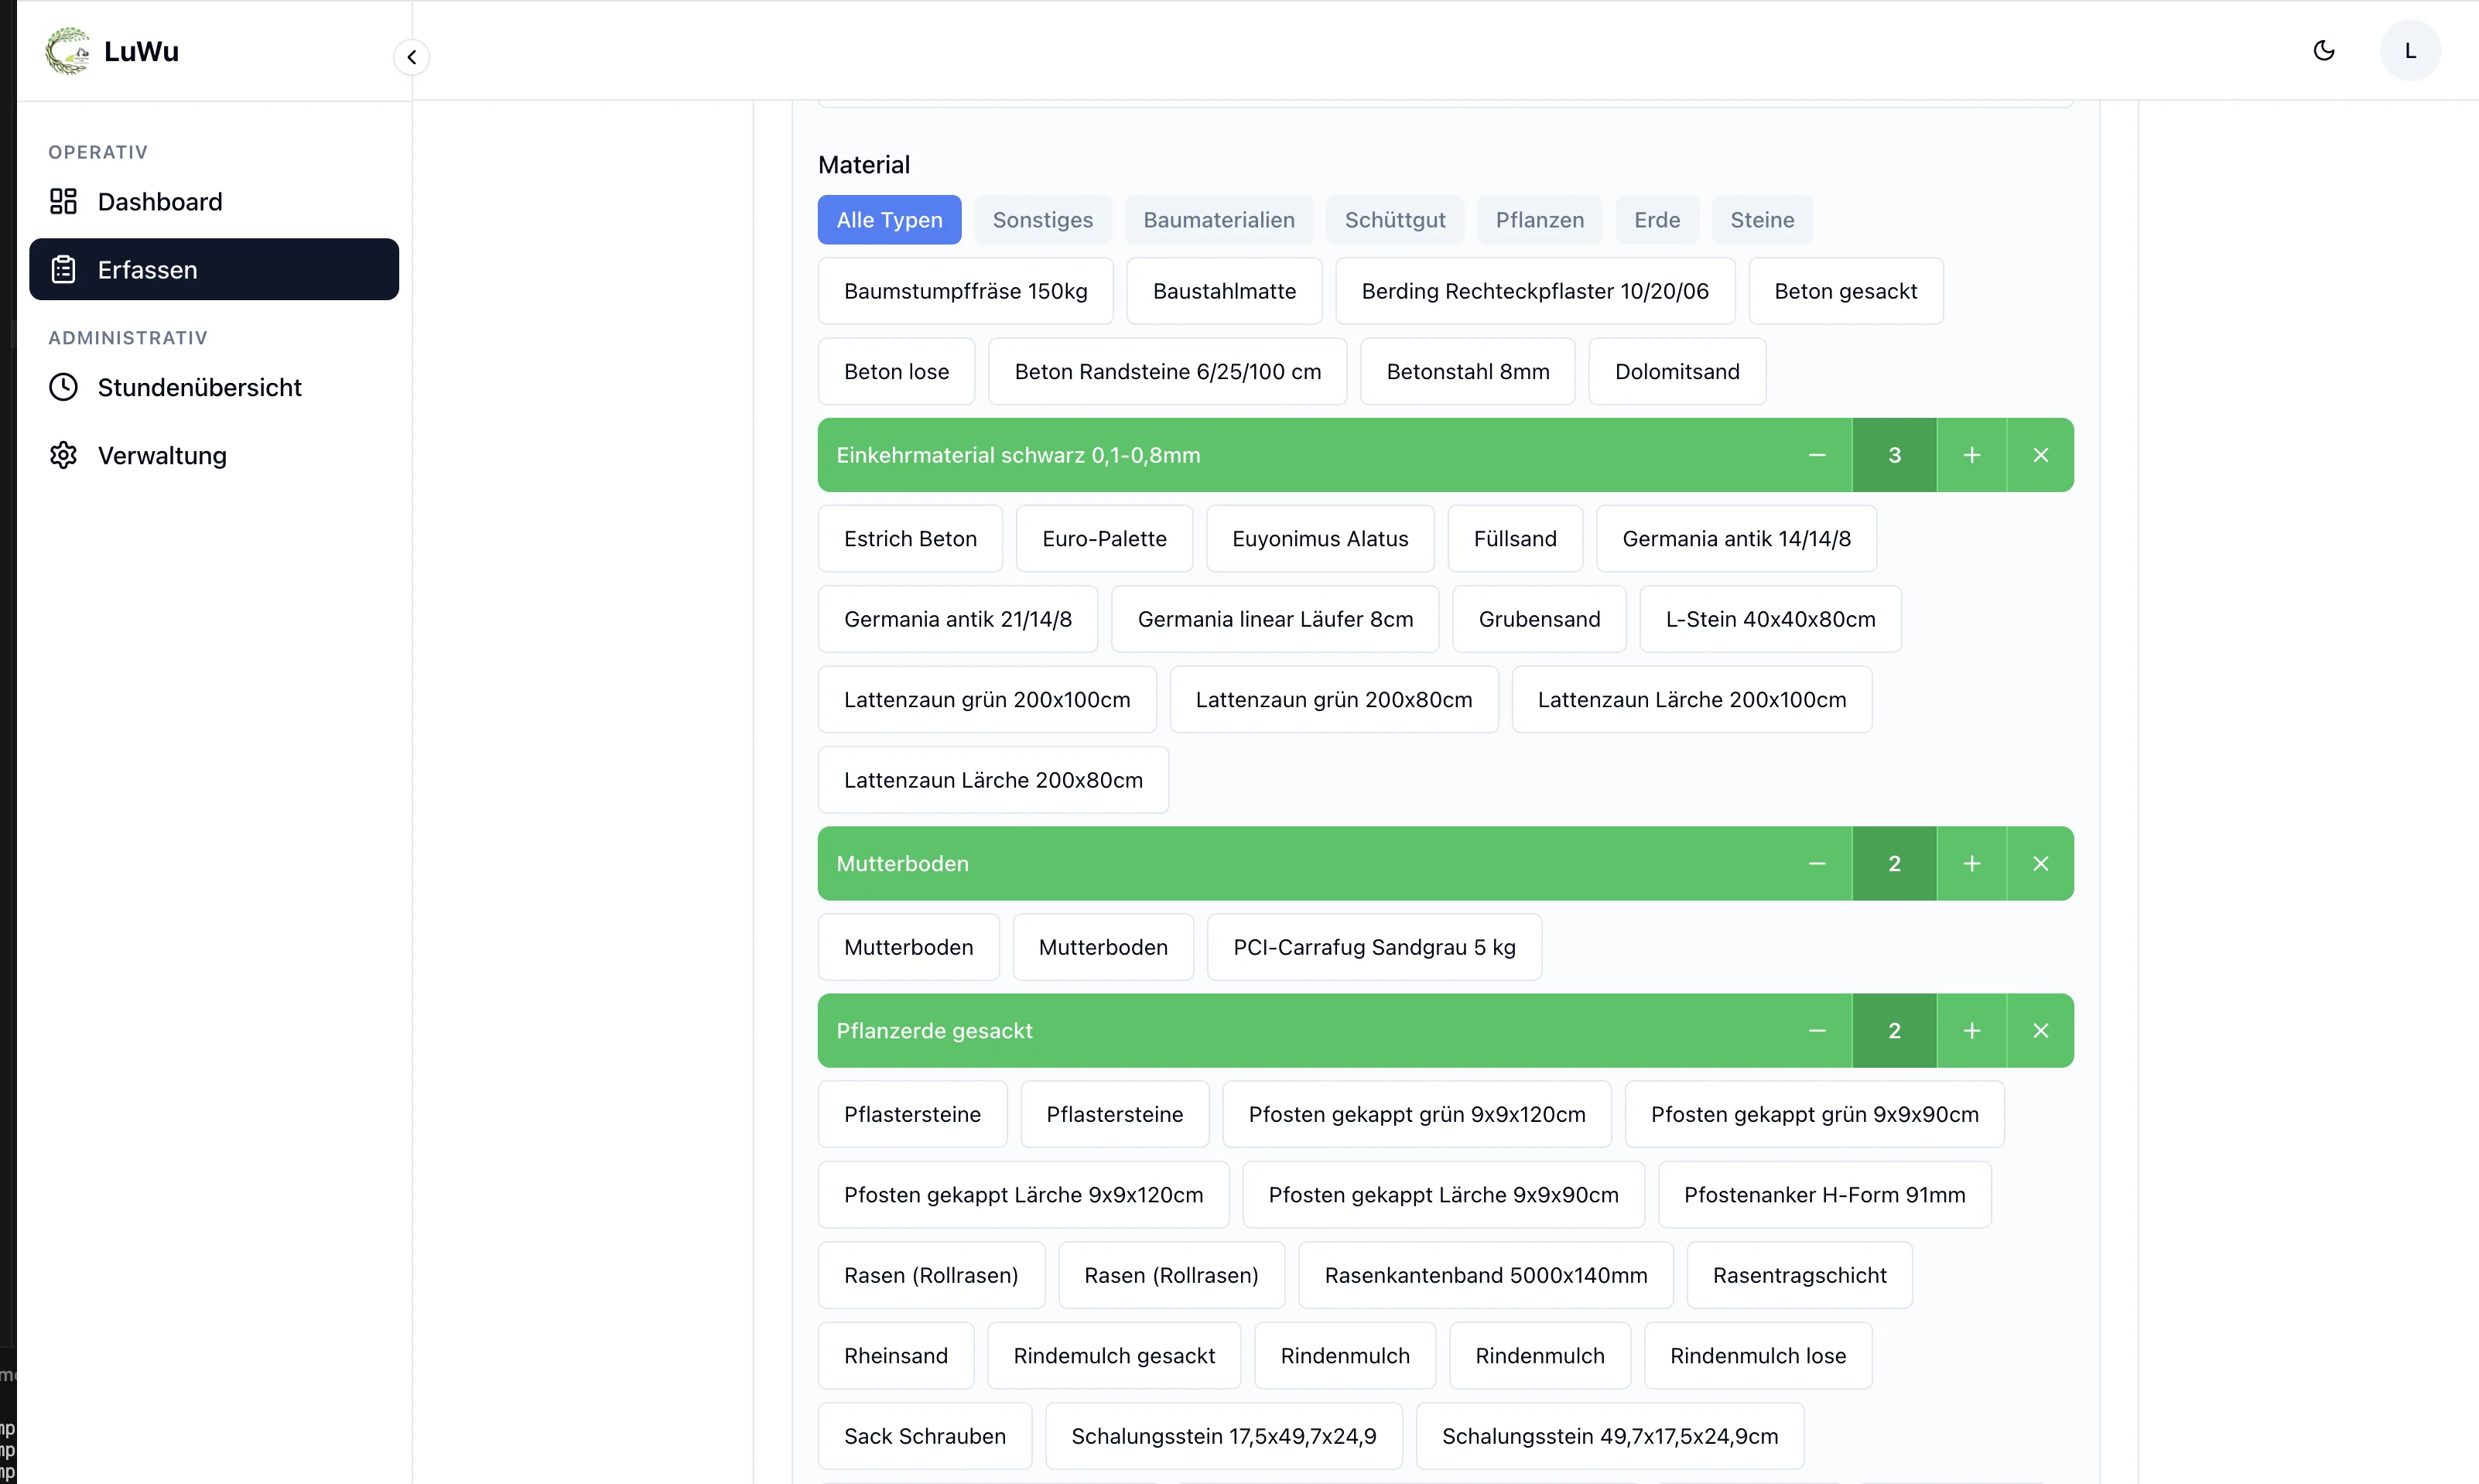Click the quantity field of selected Mutterboden
The height and width of the screenshot is (1484, 2479).
(1894, 863)
